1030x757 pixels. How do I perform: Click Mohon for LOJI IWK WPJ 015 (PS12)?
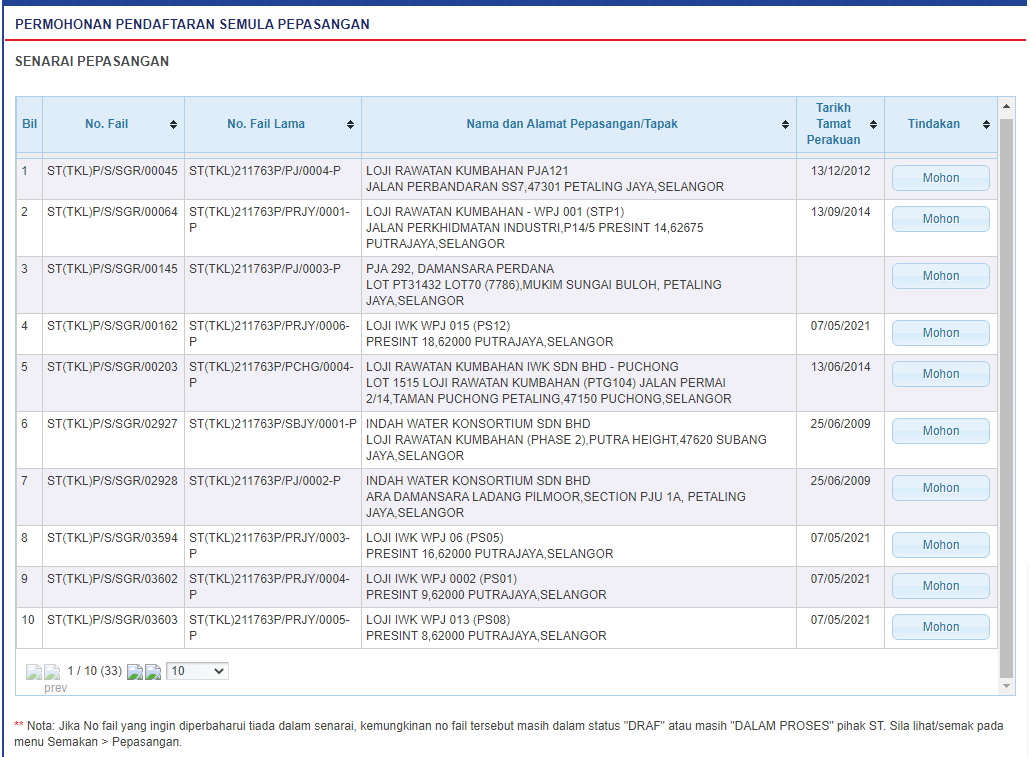[941, 333]
